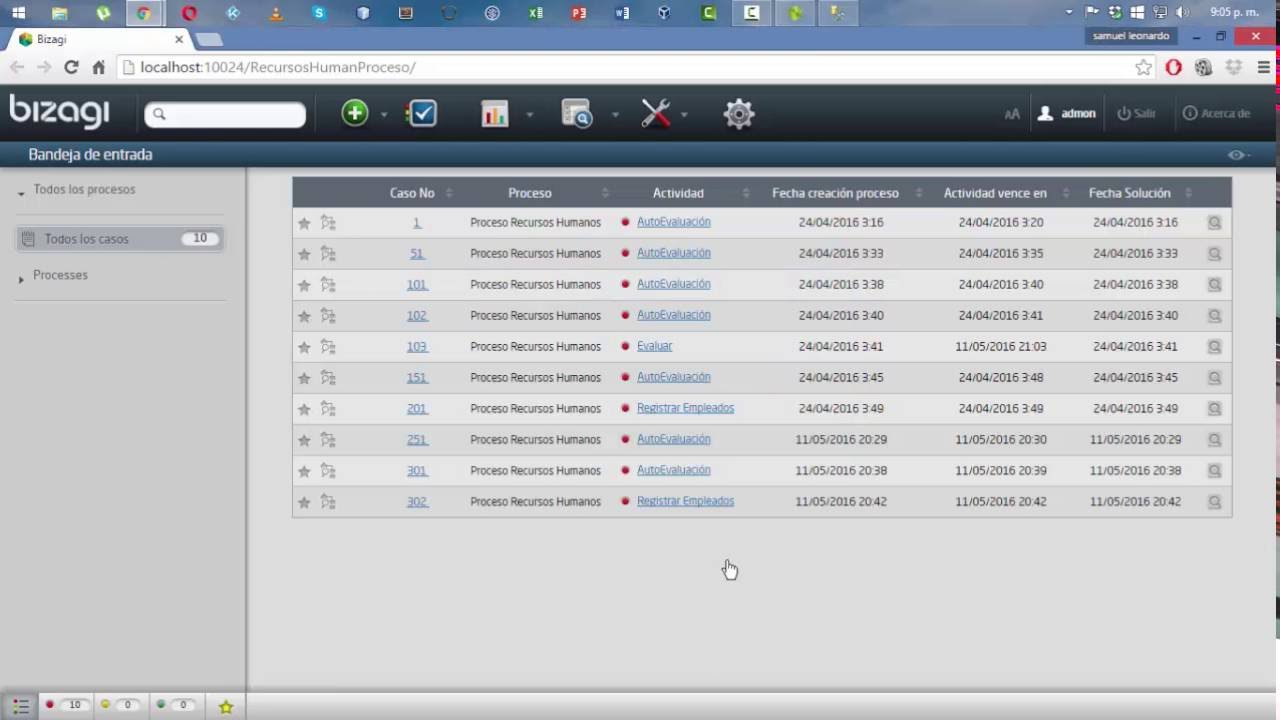Click the search magnifier for case 302
Viewport: 1280px width, 720px height.
coord(1214,502)
